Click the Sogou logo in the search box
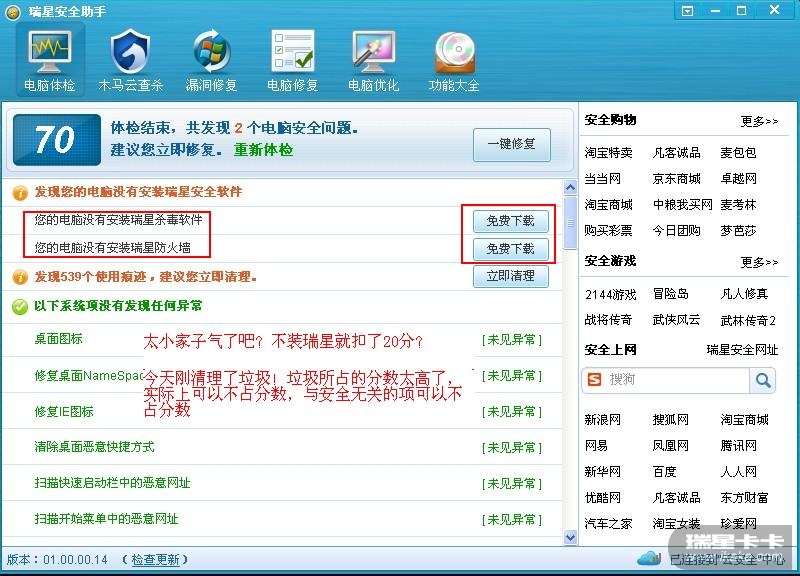This screenshot has width=800, height=576. pyautogui.click(x=594, y=379)
